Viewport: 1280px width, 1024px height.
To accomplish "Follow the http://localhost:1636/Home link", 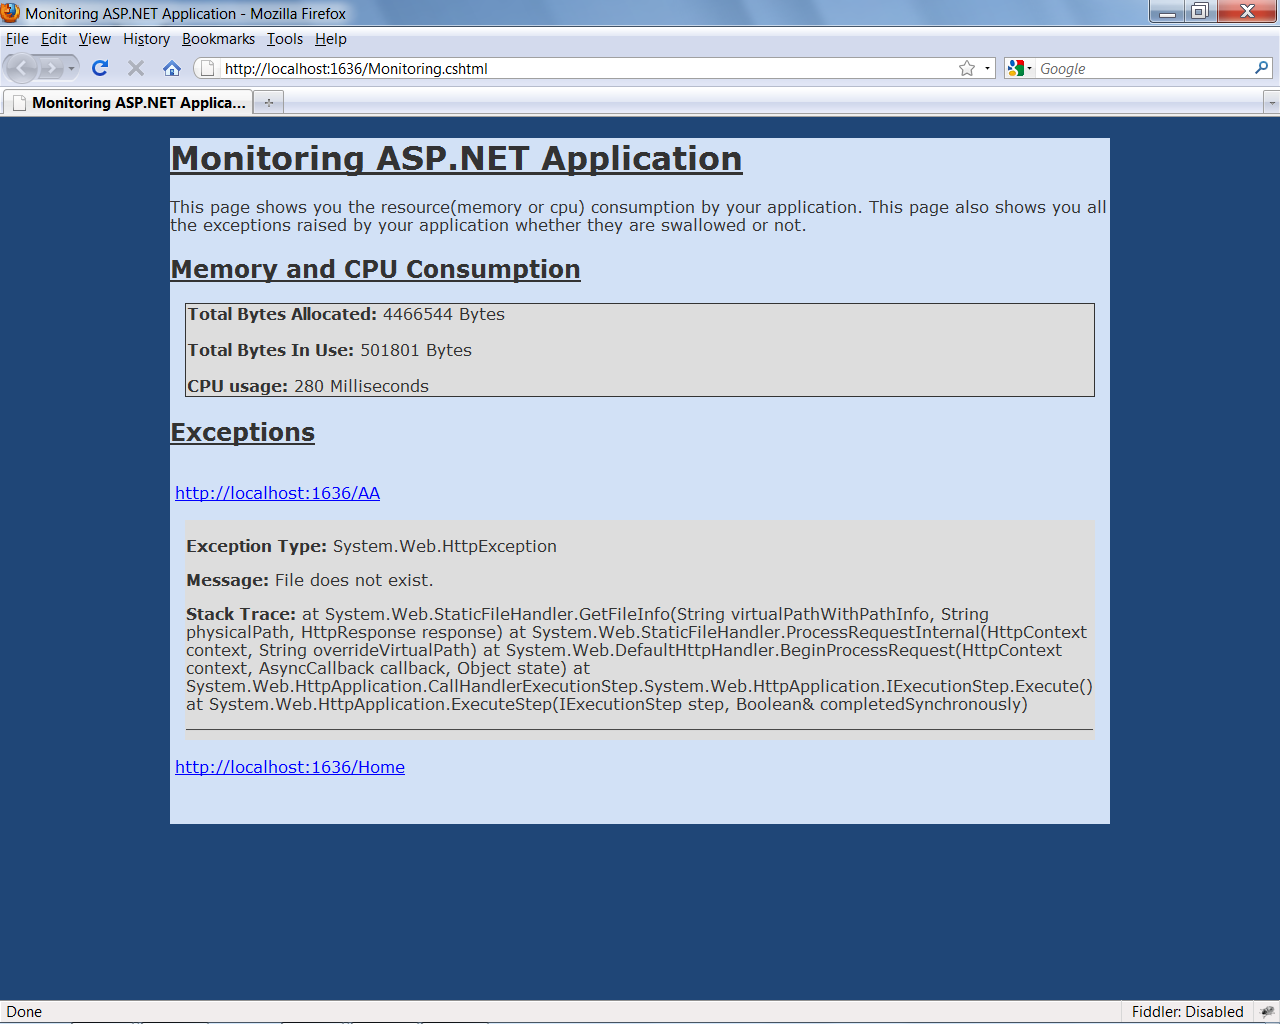I will pos(290,767).
